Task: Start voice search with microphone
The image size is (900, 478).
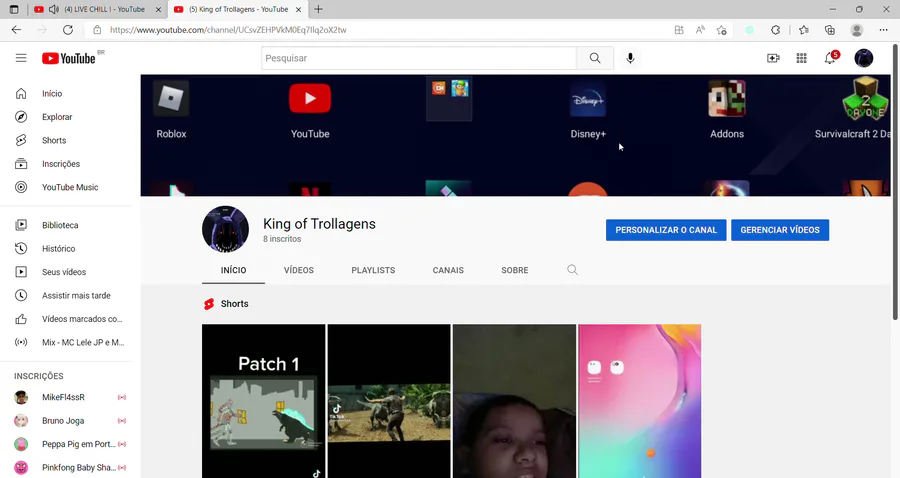Action: pos(630,58)
